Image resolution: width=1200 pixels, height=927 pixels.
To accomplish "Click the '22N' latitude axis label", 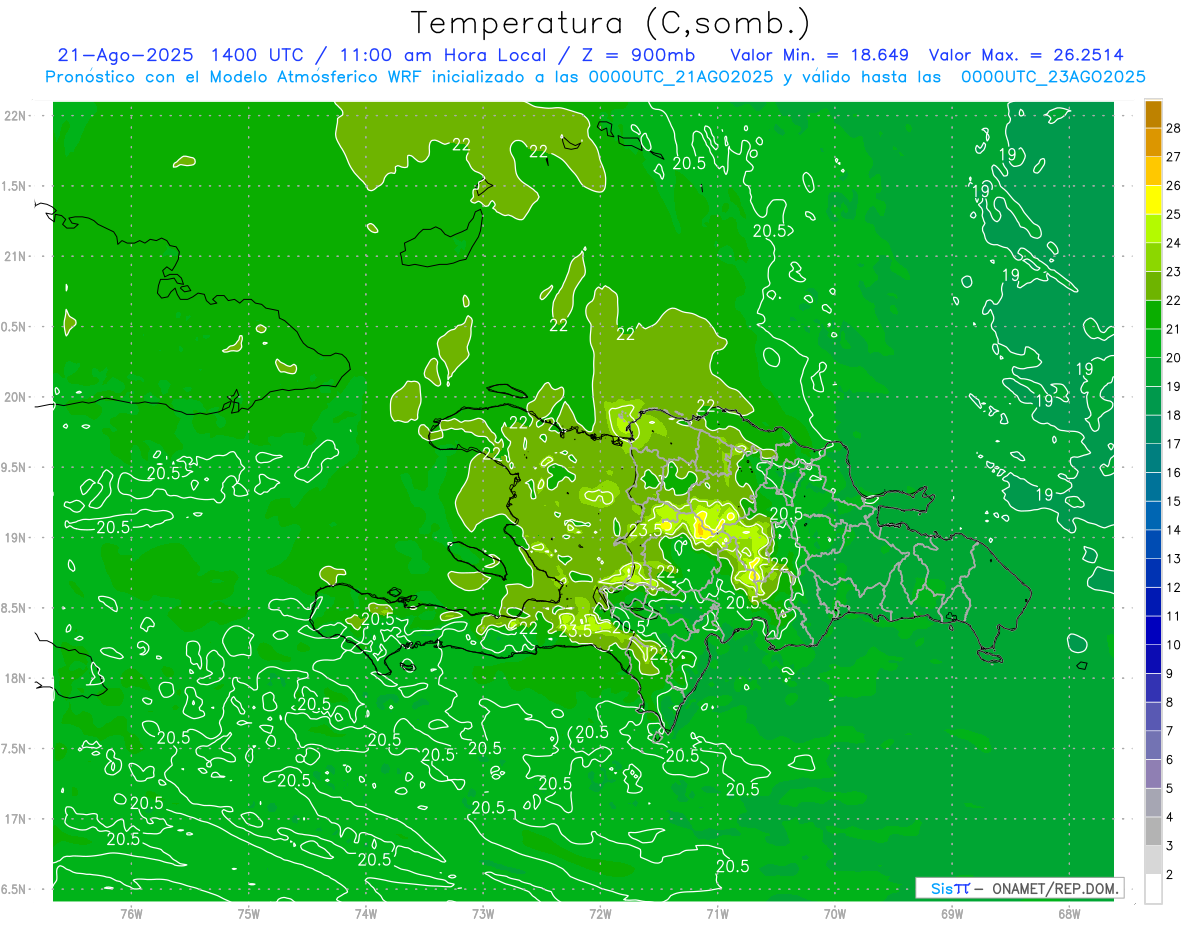I will [15, 116].
